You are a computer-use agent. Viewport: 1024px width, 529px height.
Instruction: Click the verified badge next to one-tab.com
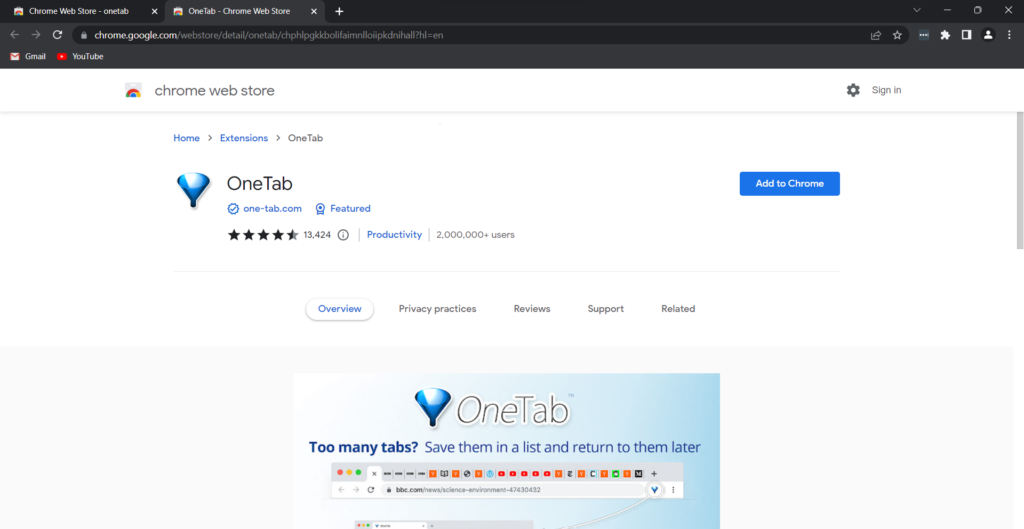[x=232, y=208]
